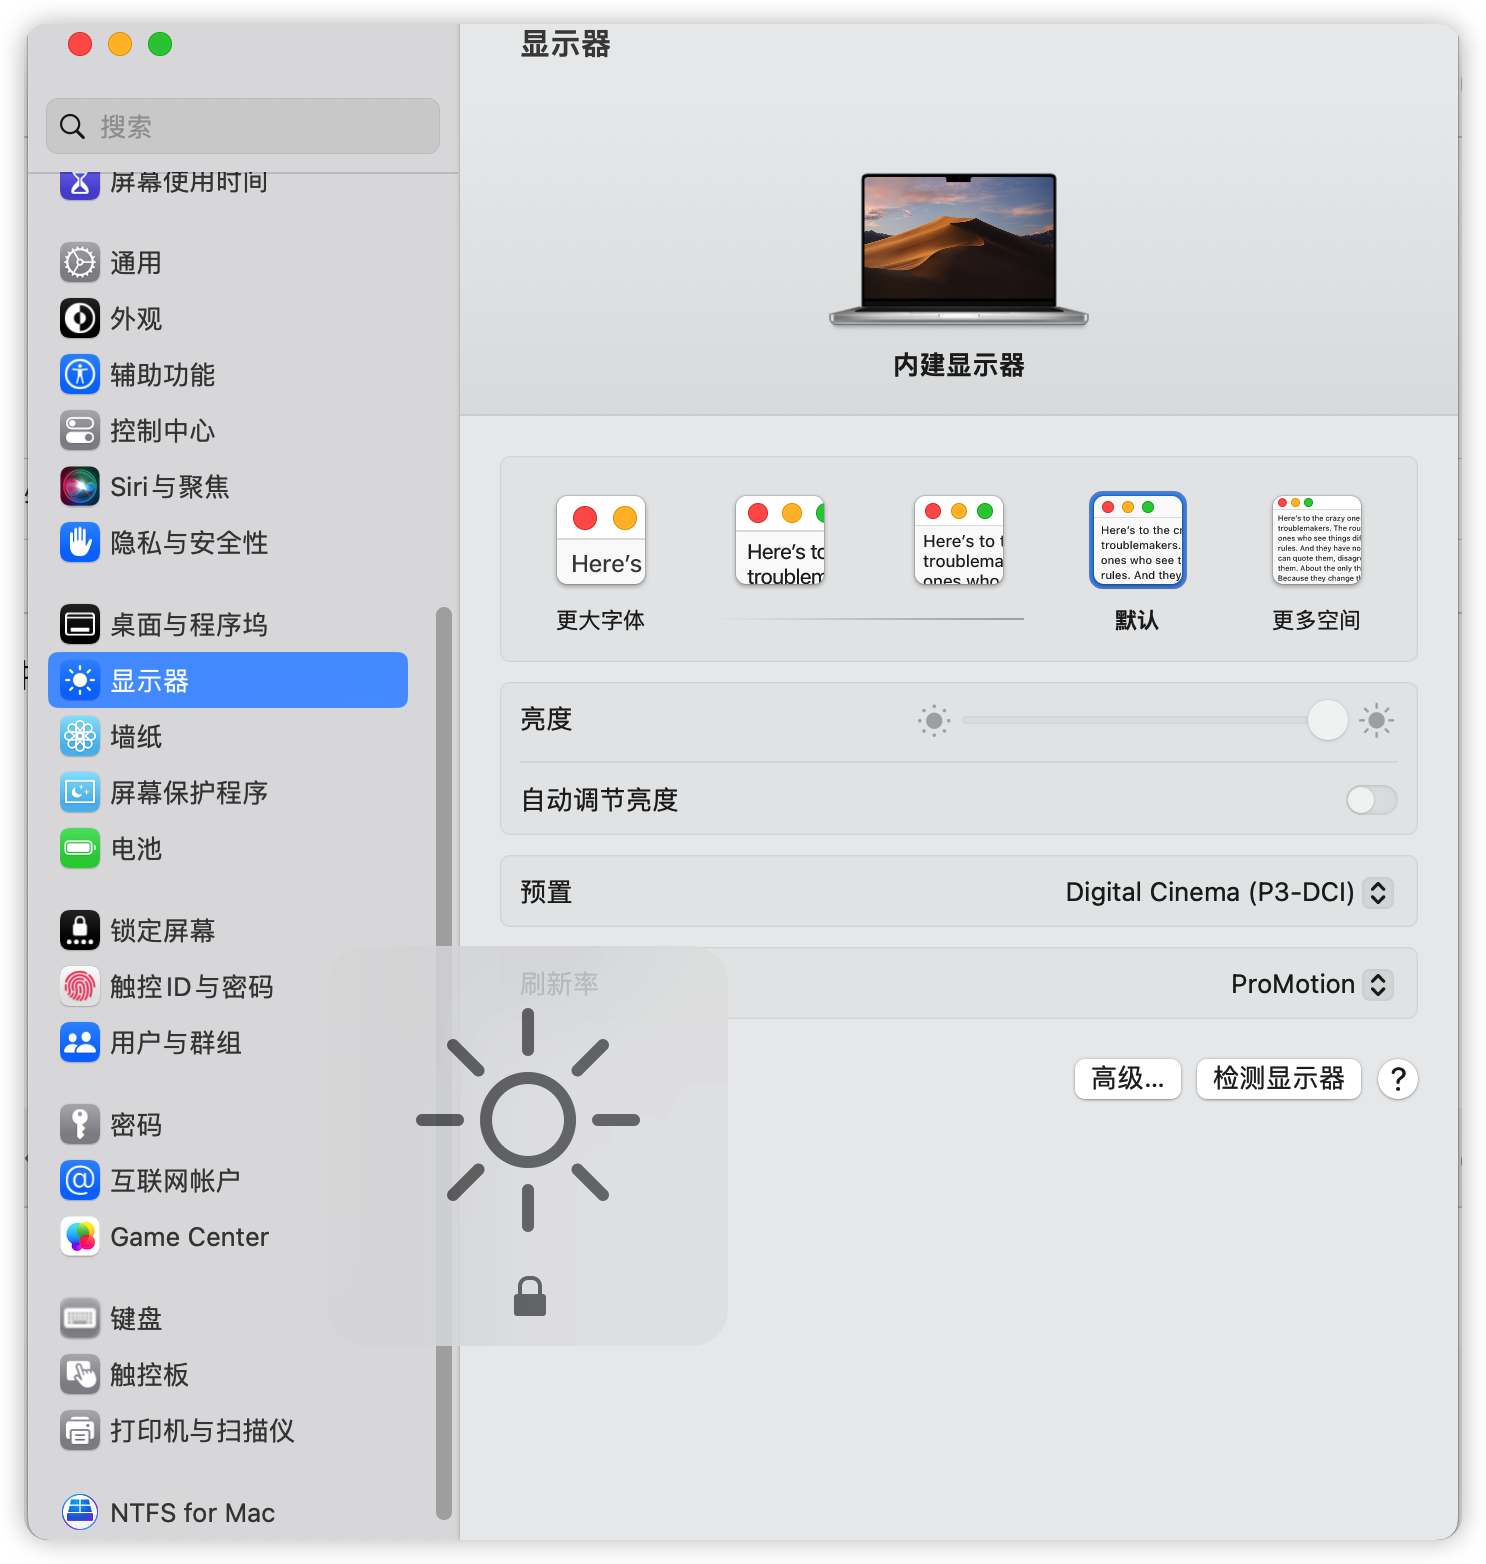Click the 显示器 sun icon in sidebar
Viewport: 1486px width, 1564px height.
pos(80,681)
